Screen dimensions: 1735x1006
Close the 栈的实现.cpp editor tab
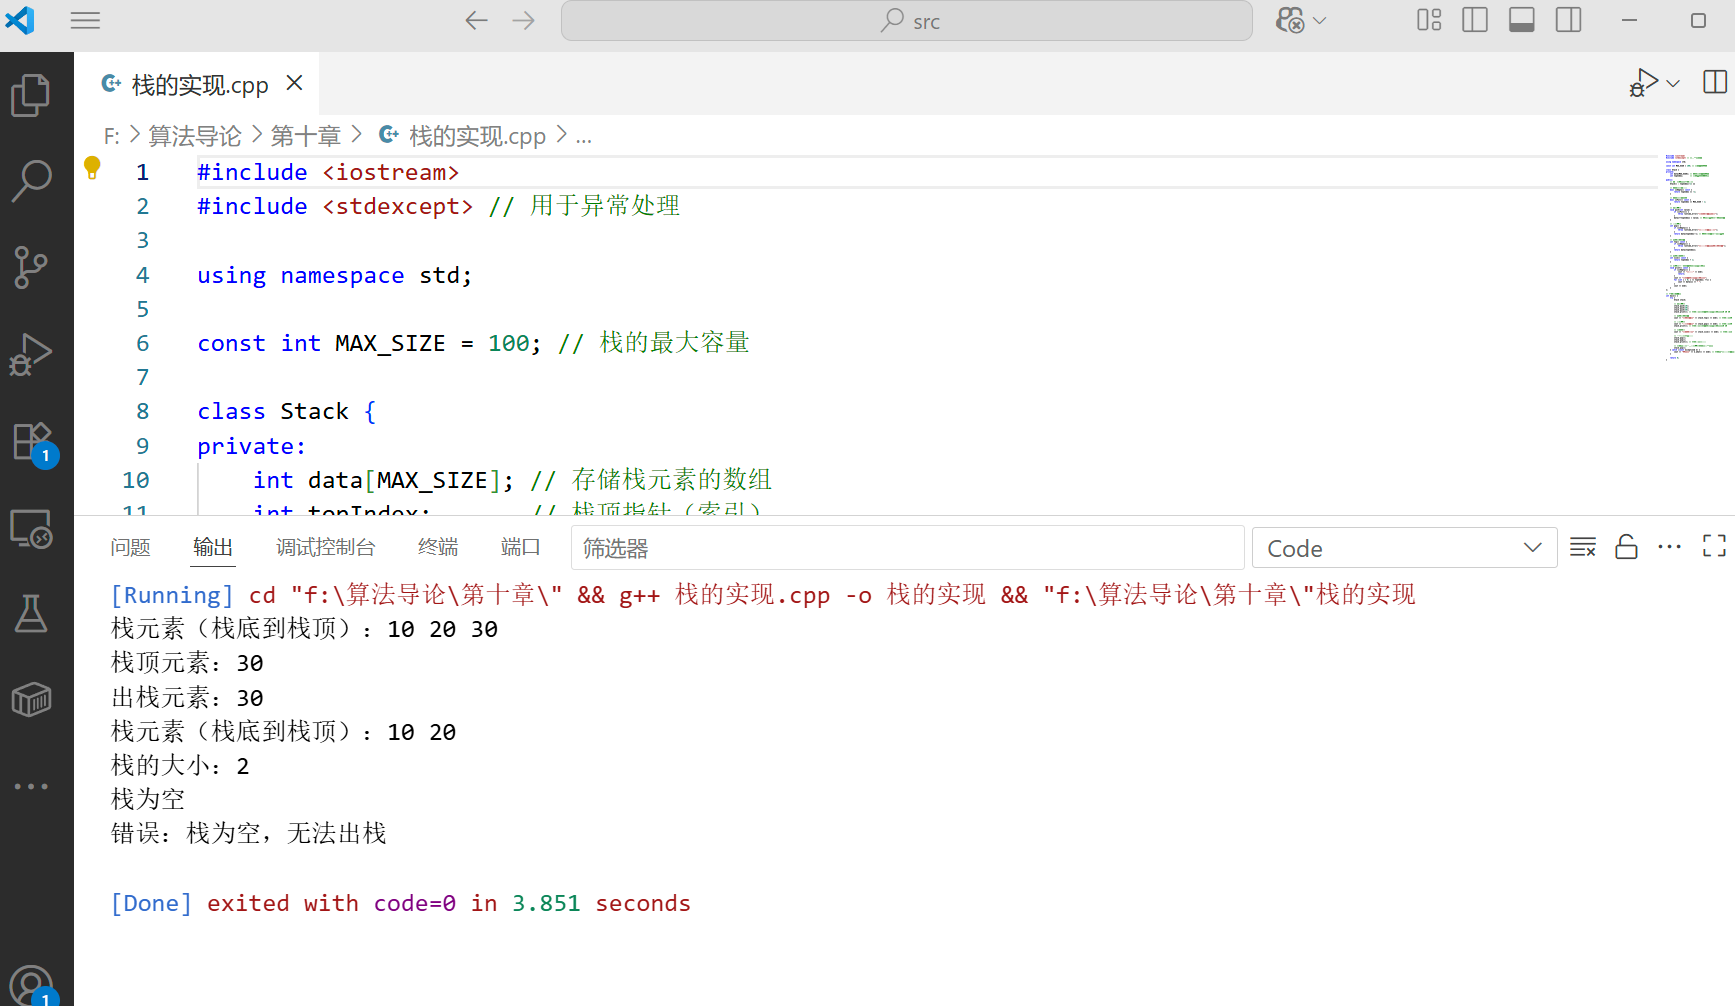294,83
